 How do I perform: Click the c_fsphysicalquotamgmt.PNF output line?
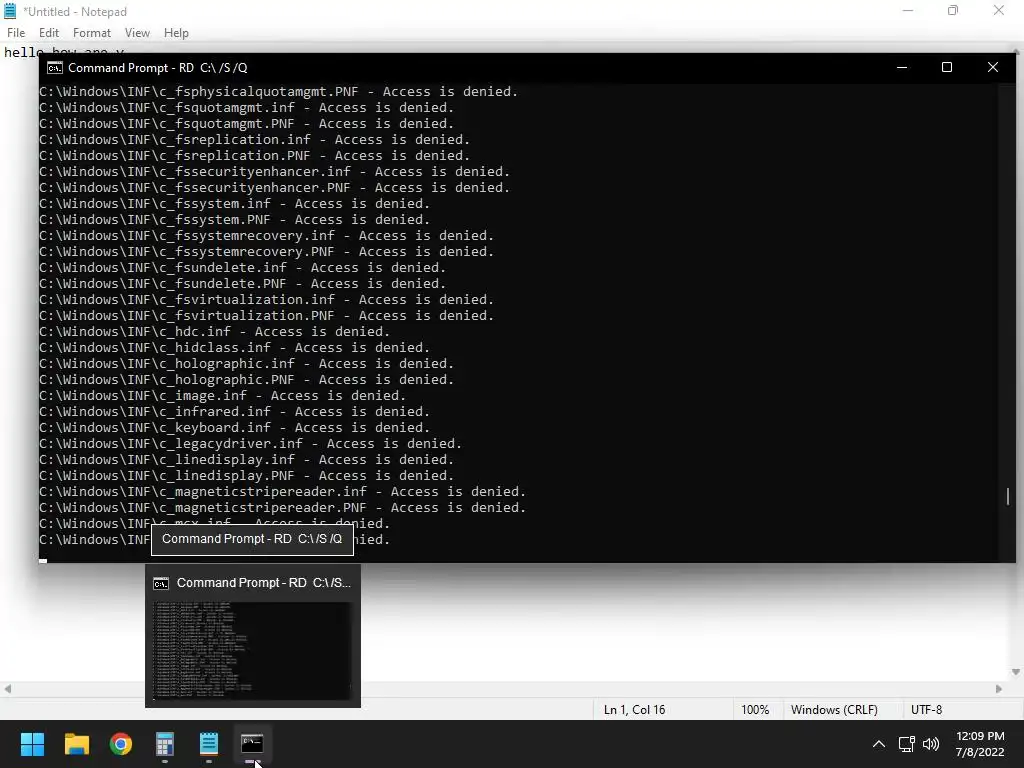click(279, 92)
